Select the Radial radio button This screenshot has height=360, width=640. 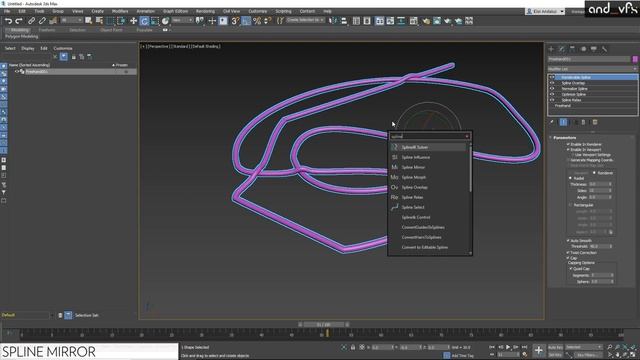[571, 178]
